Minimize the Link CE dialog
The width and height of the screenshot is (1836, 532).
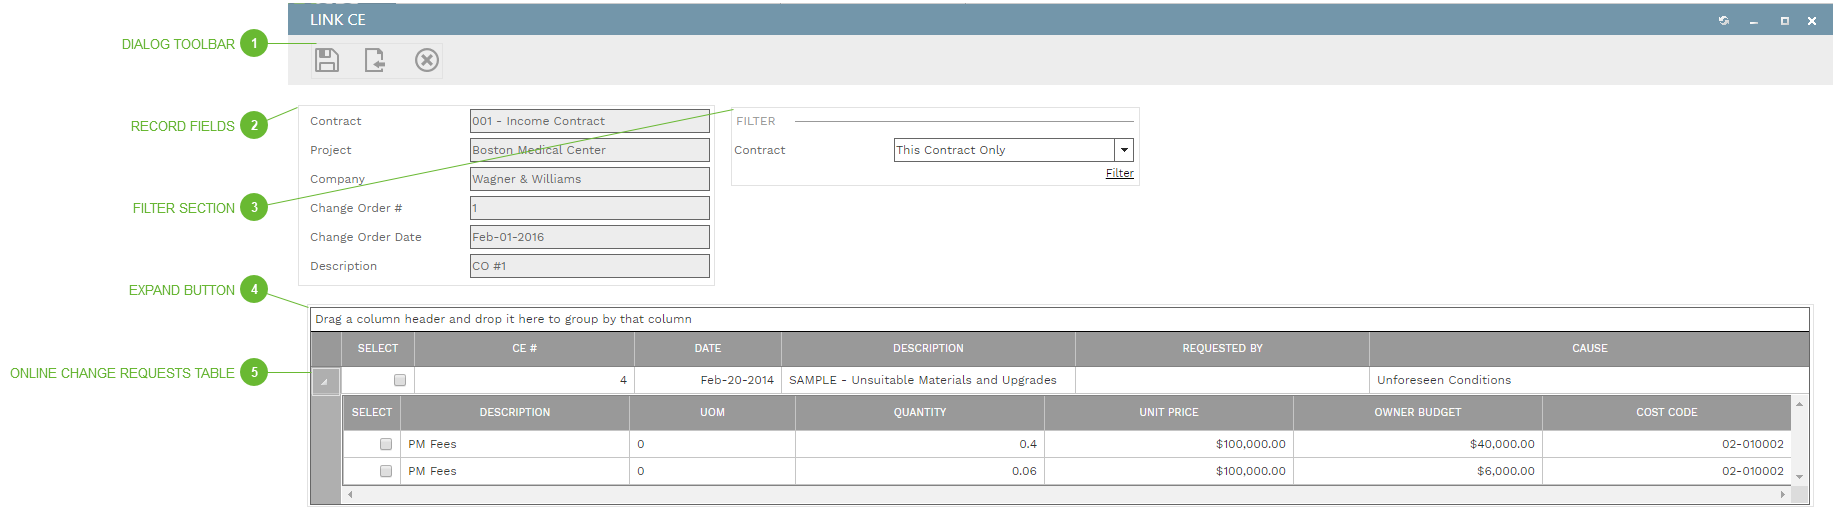point(1753,21)
